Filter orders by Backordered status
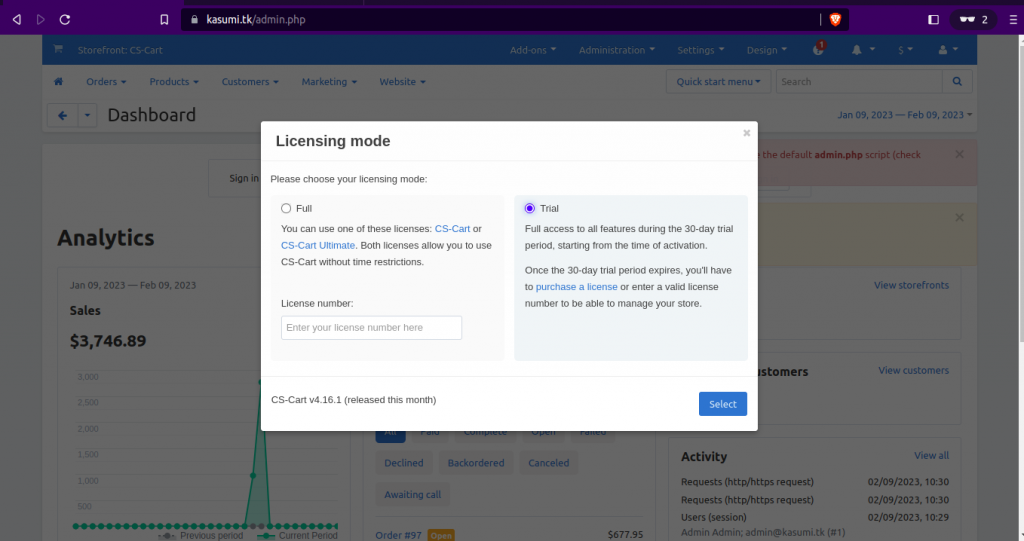Image resolution: width=1024 pixels, height=541 pixels. click(475, 463)
